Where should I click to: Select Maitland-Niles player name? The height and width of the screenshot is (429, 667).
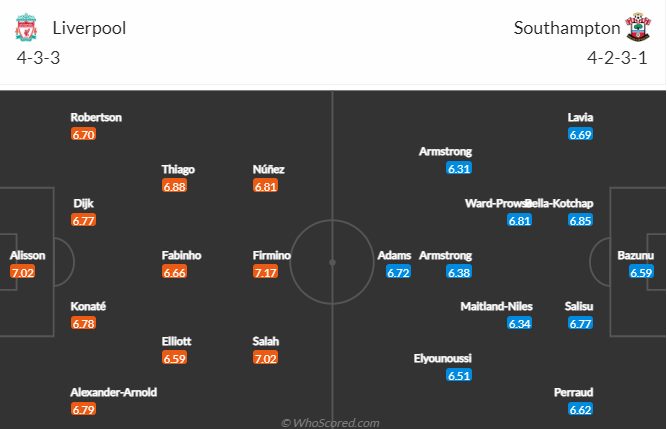tap(496, 306)
